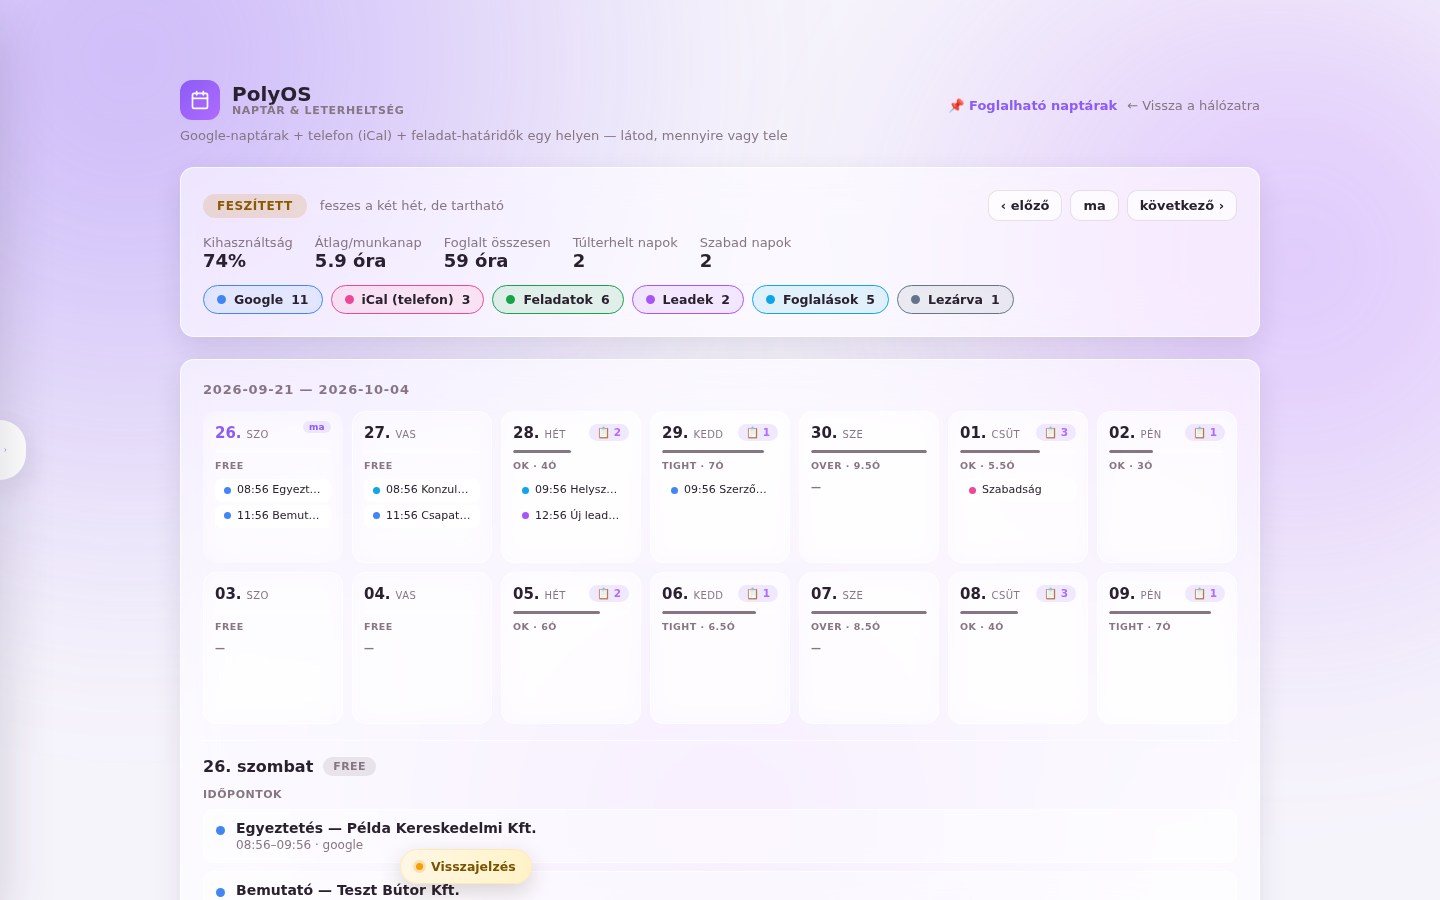Select the 08:56 Egyezt... event on day 26
Screen dimensions: 1440x900
[273, 490]
